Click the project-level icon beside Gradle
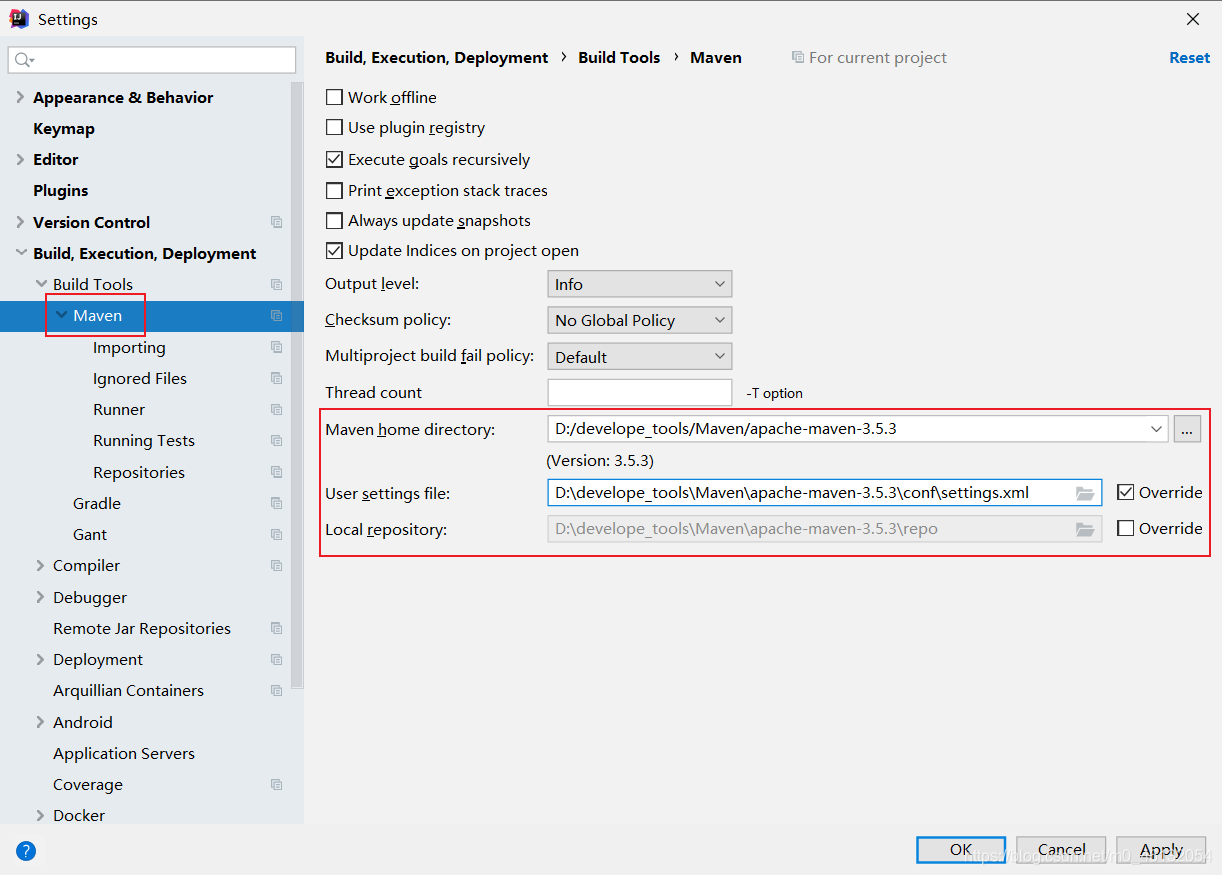This screenshot has width=1222, height=875. pyautogui.click(x=277, y=503)
